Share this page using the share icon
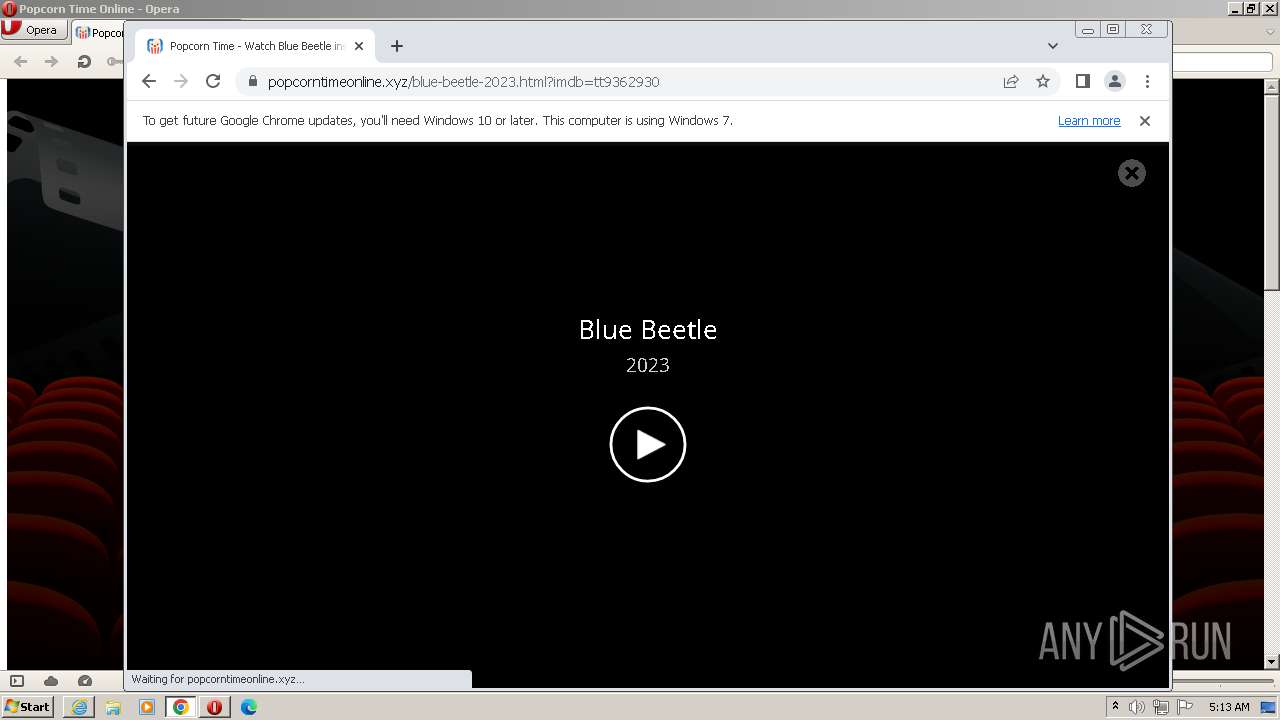The height and width of the screenshot is (720, 1280). point(1011,81)
